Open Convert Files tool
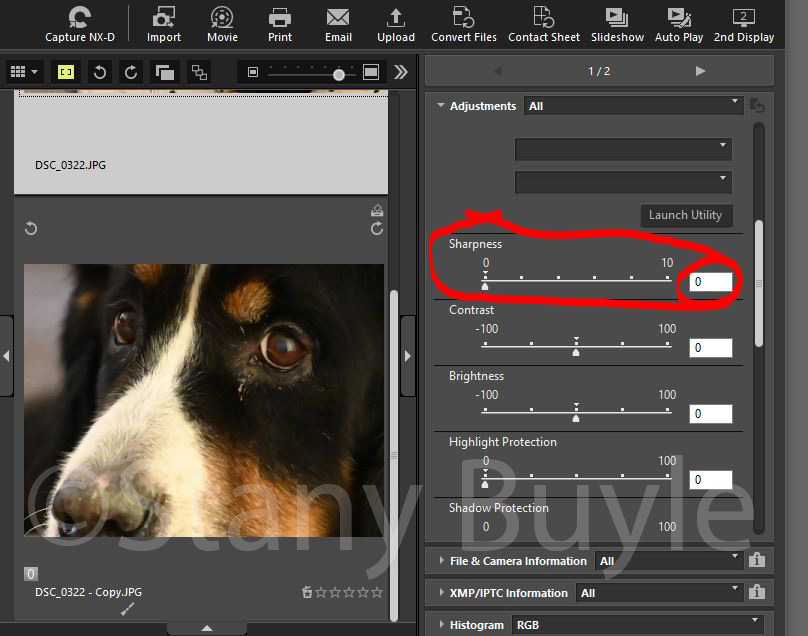The image size is (808, 636). tap(464, 24)
